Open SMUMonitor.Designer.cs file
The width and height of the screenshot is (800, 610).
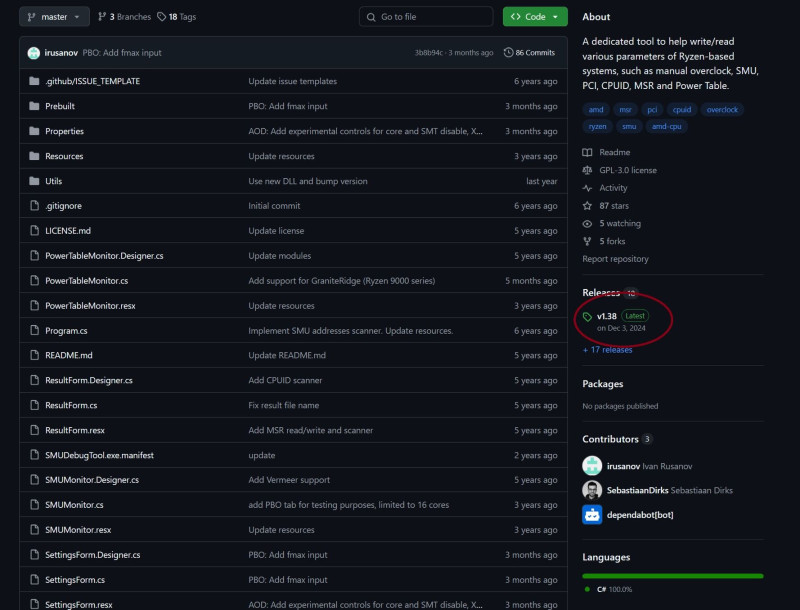point(92,479)
